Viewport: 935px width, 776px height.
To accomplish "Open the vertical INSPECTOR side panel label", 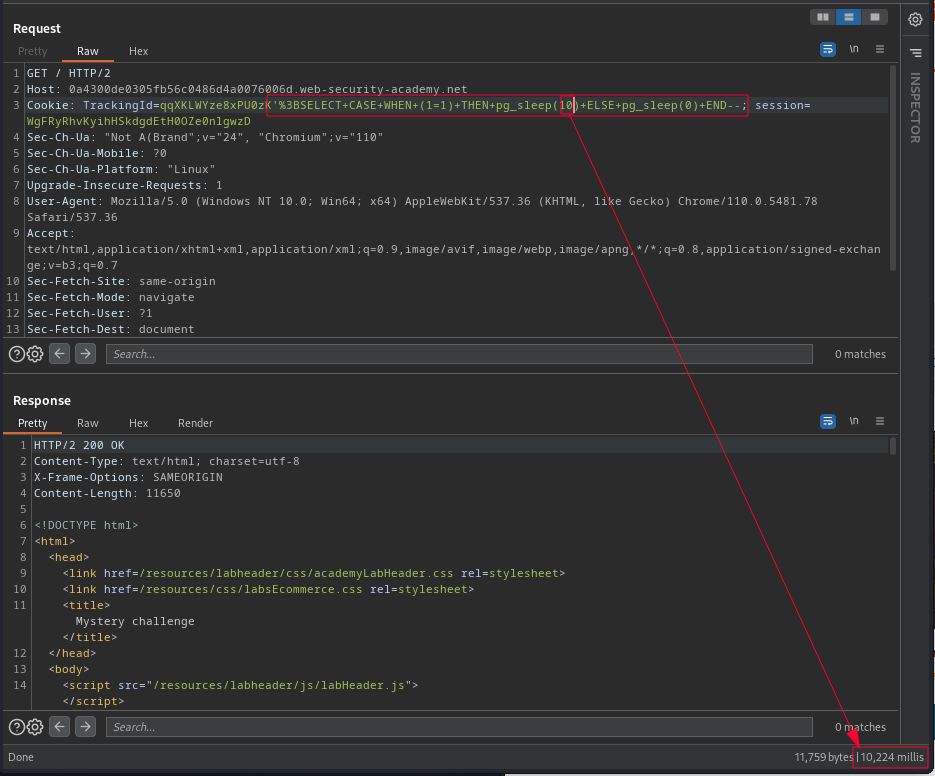I will tap(915, 107).
